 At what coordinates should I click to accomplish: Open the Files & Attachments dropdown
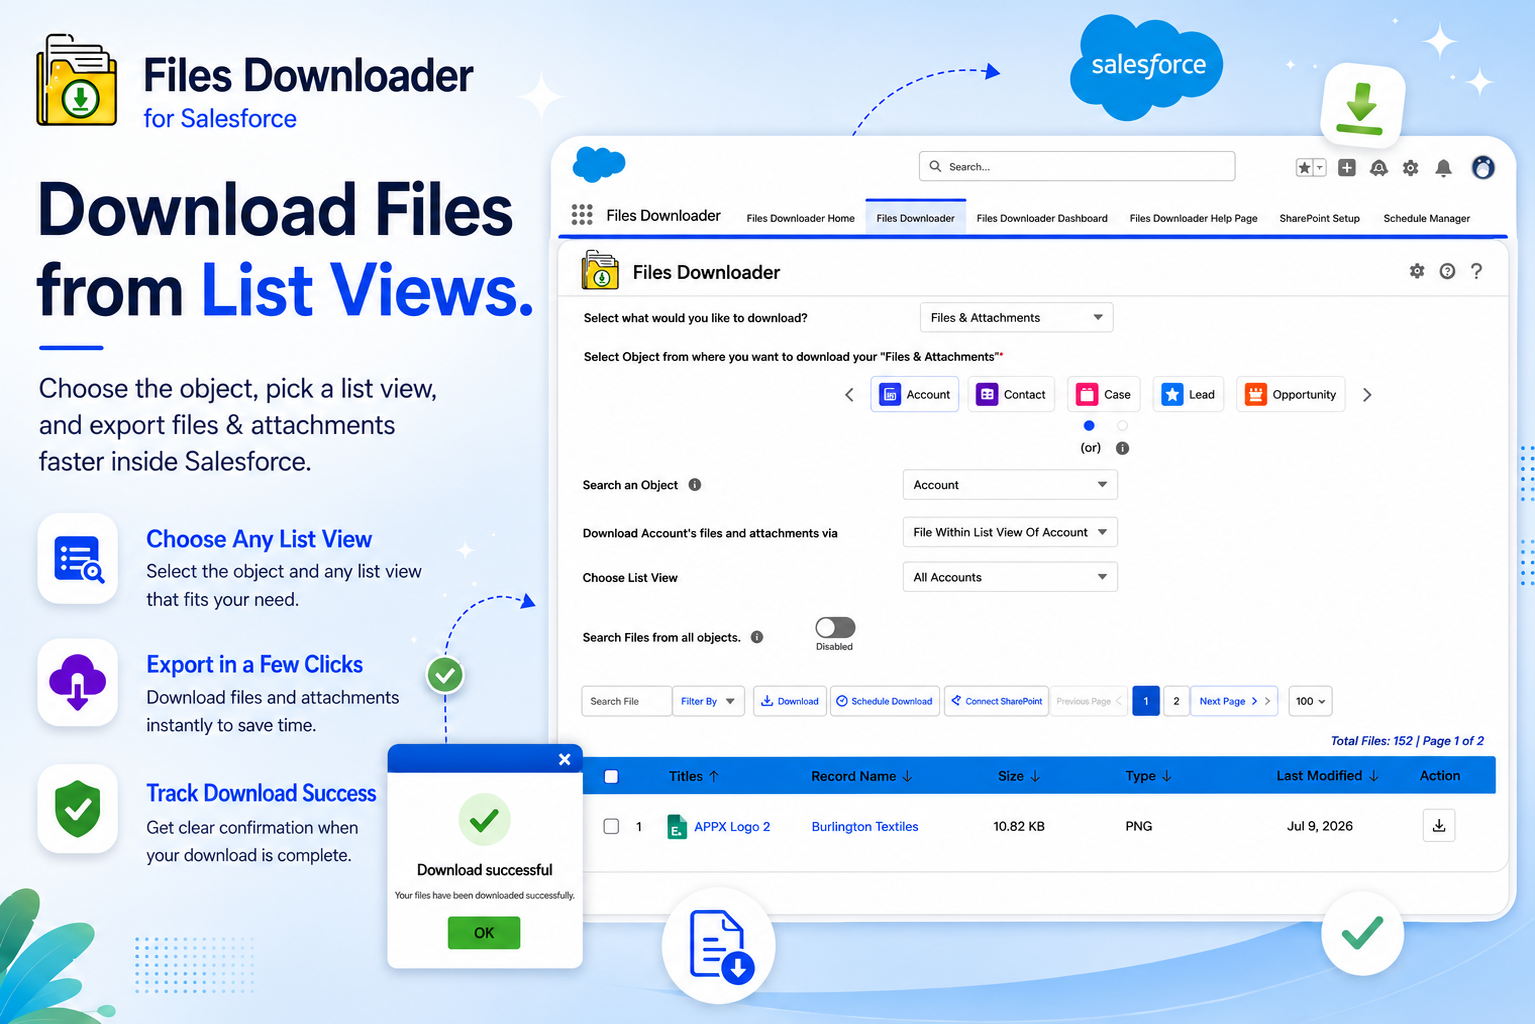point(1016,318)
